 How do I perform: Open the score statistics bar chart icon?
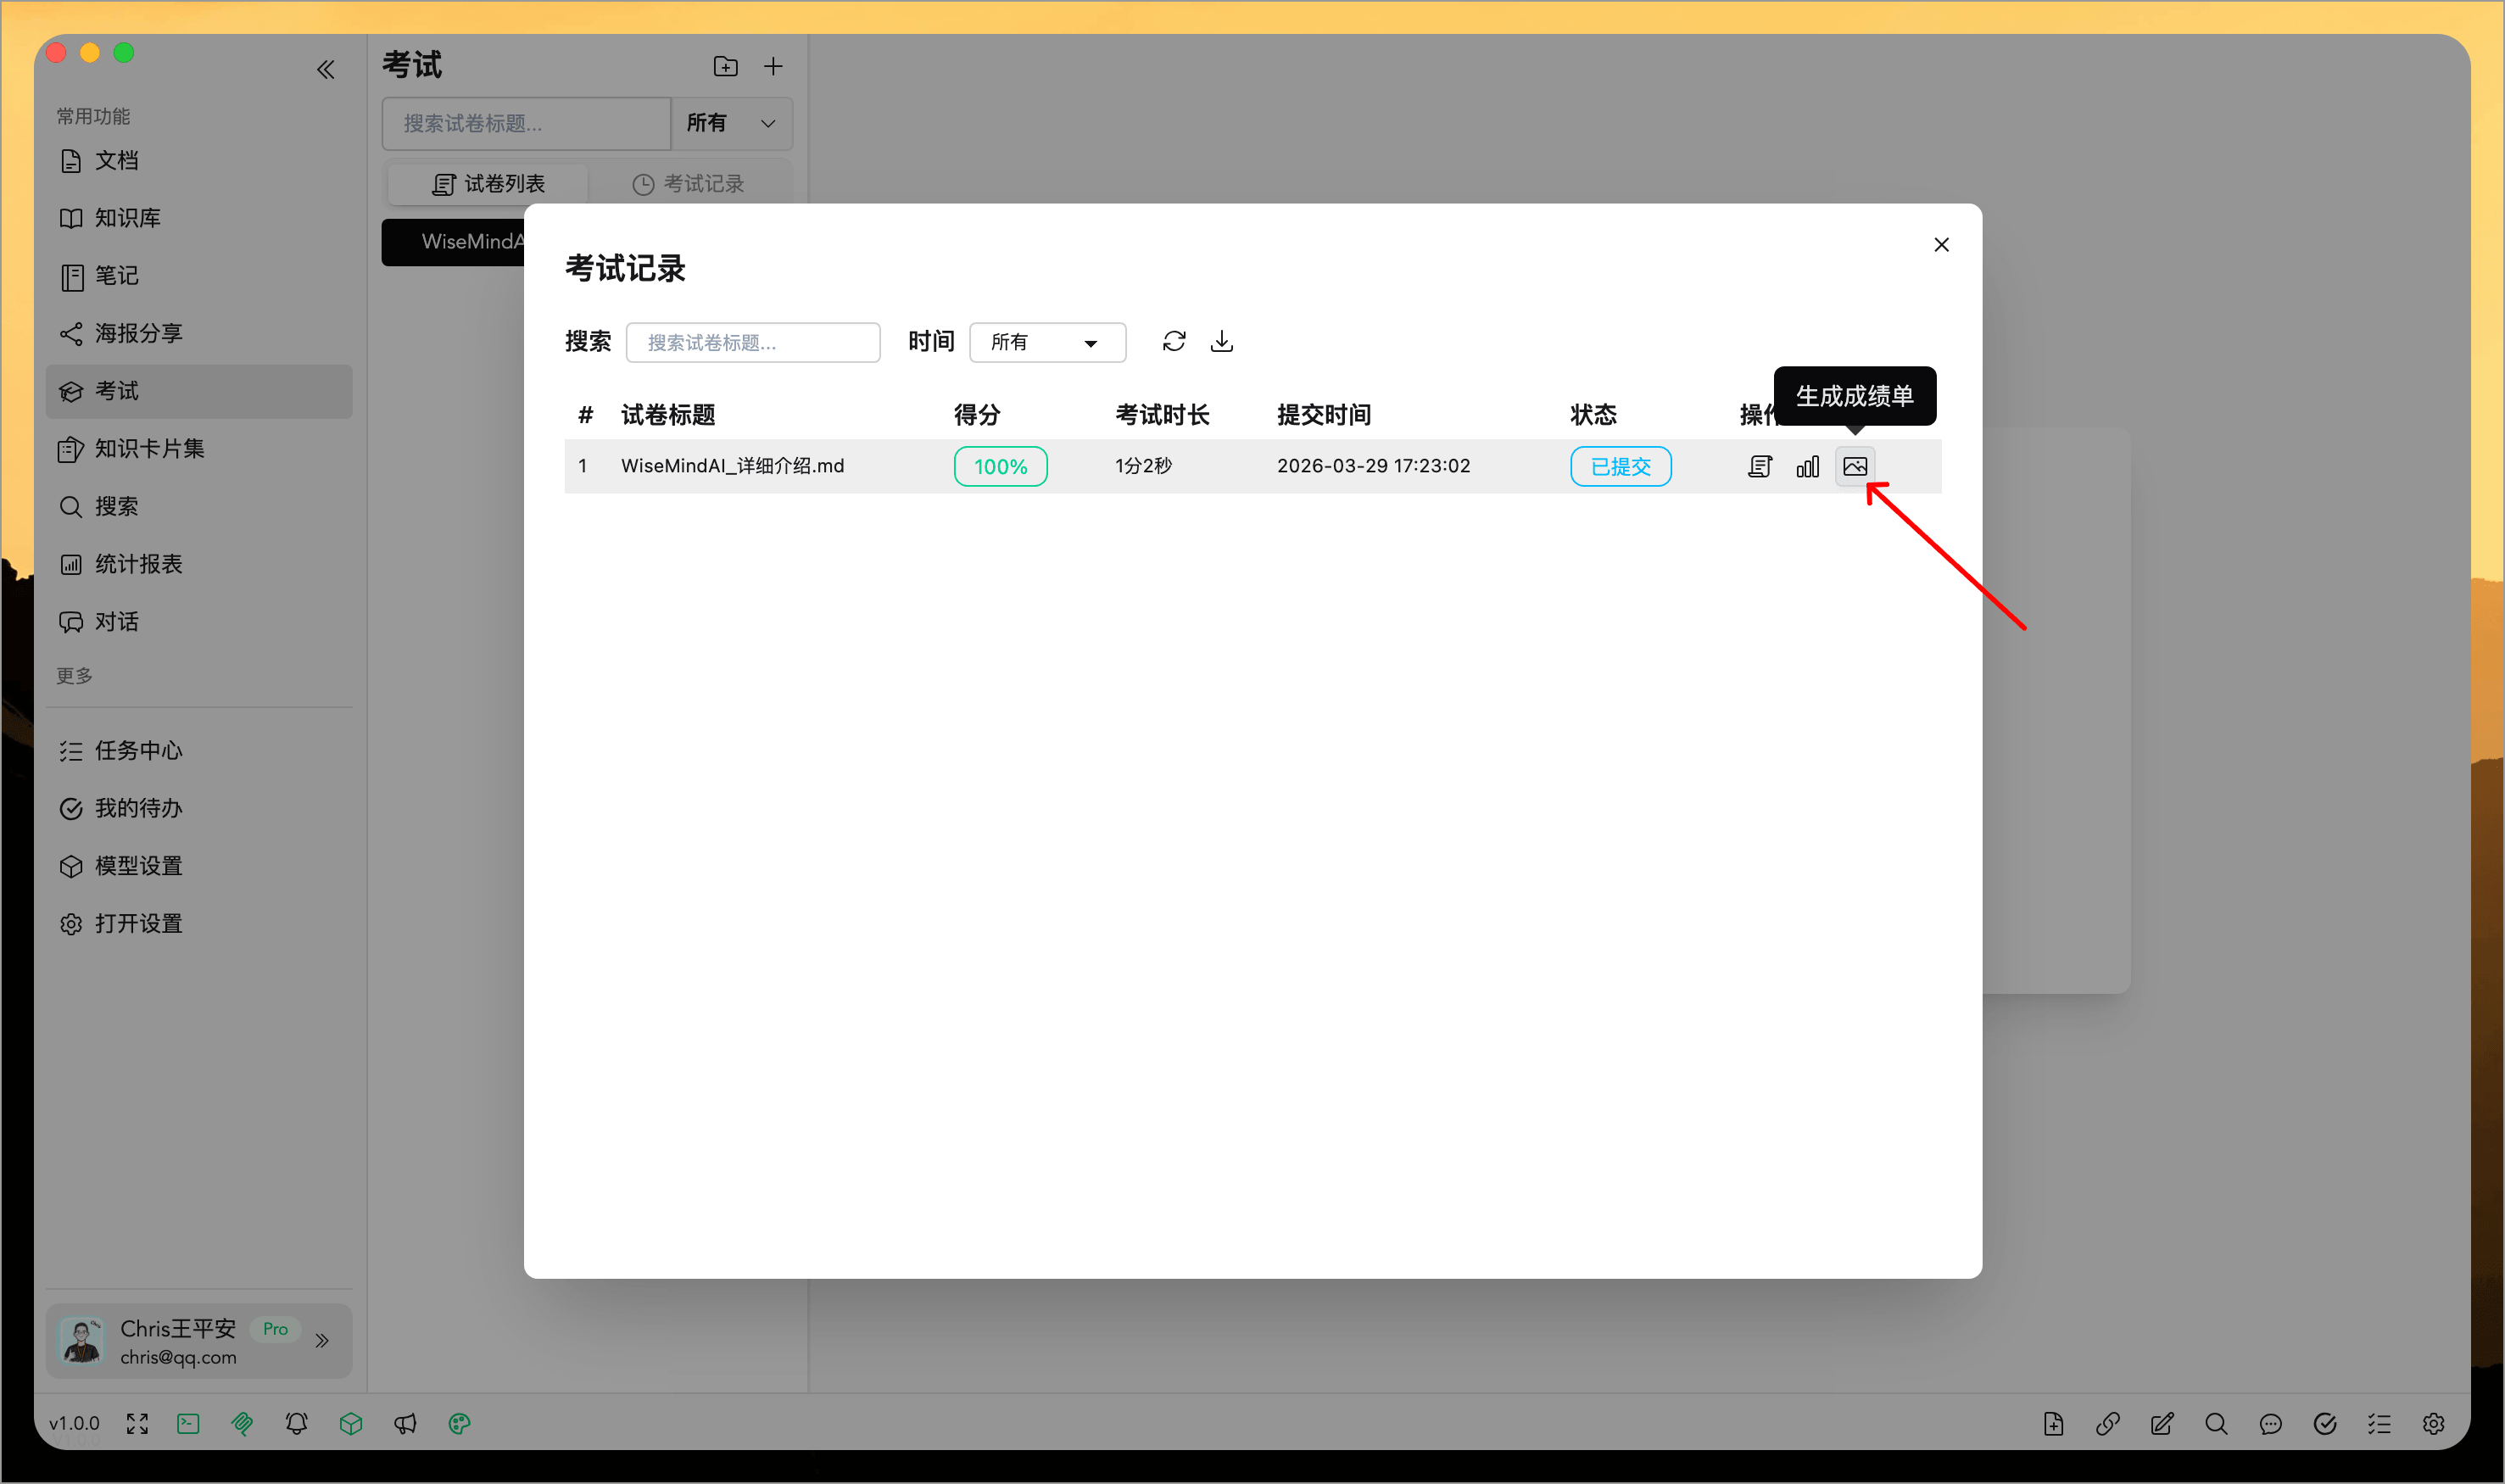pos(1807,466)
